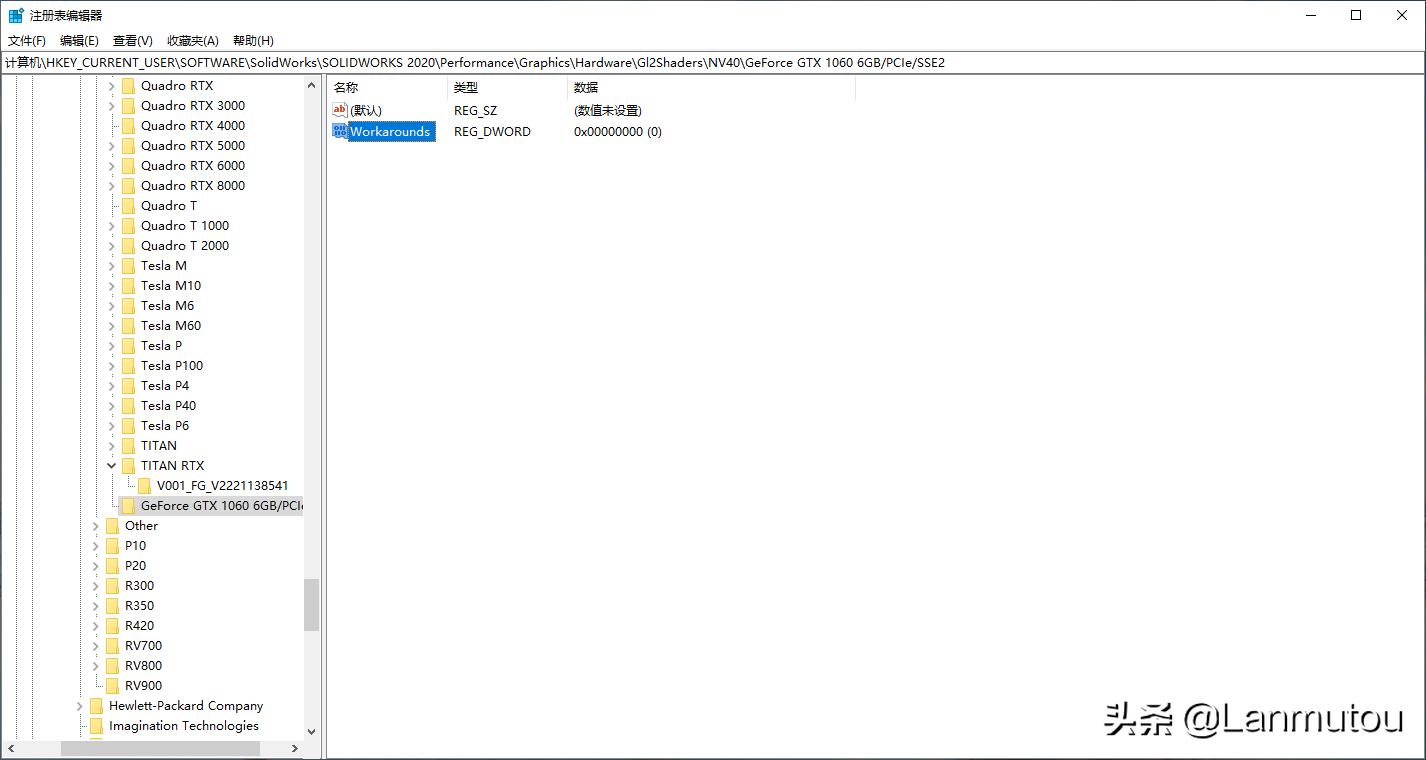Collapse the TITAN RTX tree node
This screenshot has height=760, width=1426.
click(111, 465)
